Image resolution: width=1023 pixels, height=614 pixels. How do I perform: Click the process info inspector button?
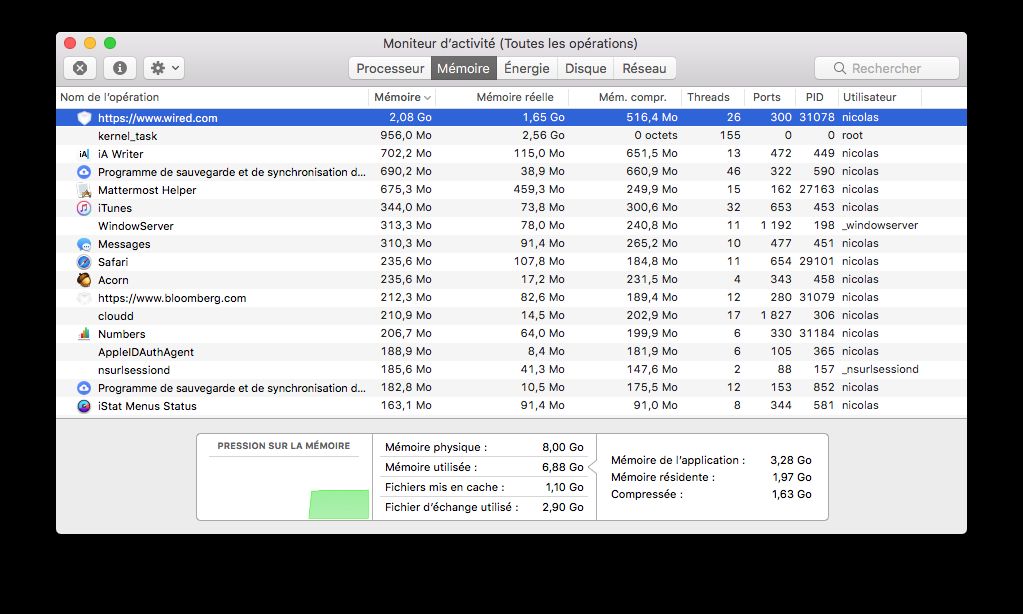tap(120, 68)
